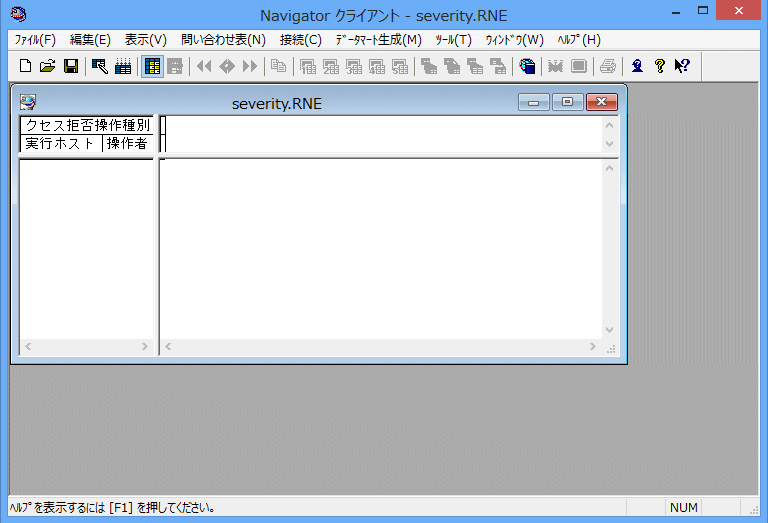Open the 問い合わせ表(N) menu
This screenshot has height=523, width=768.
[x=223, y=40]
